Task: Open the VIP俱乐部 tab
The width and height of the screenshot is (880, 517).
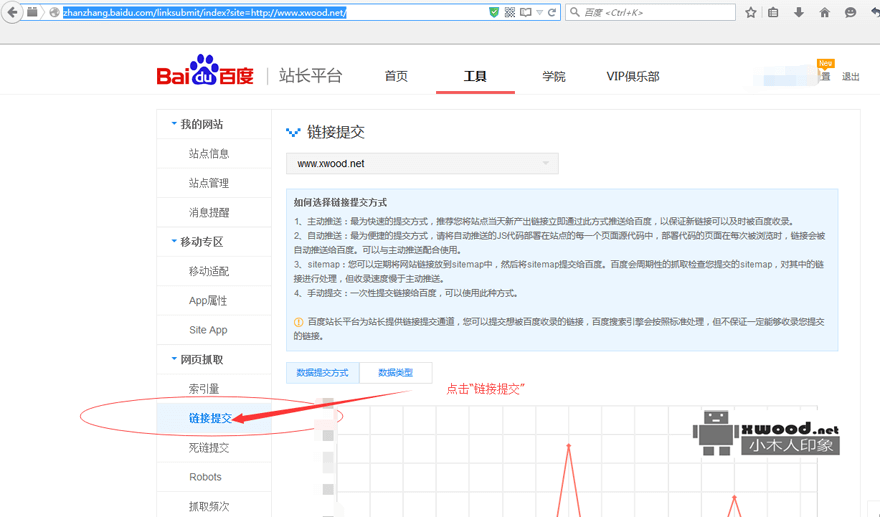Action: (632, 76)
